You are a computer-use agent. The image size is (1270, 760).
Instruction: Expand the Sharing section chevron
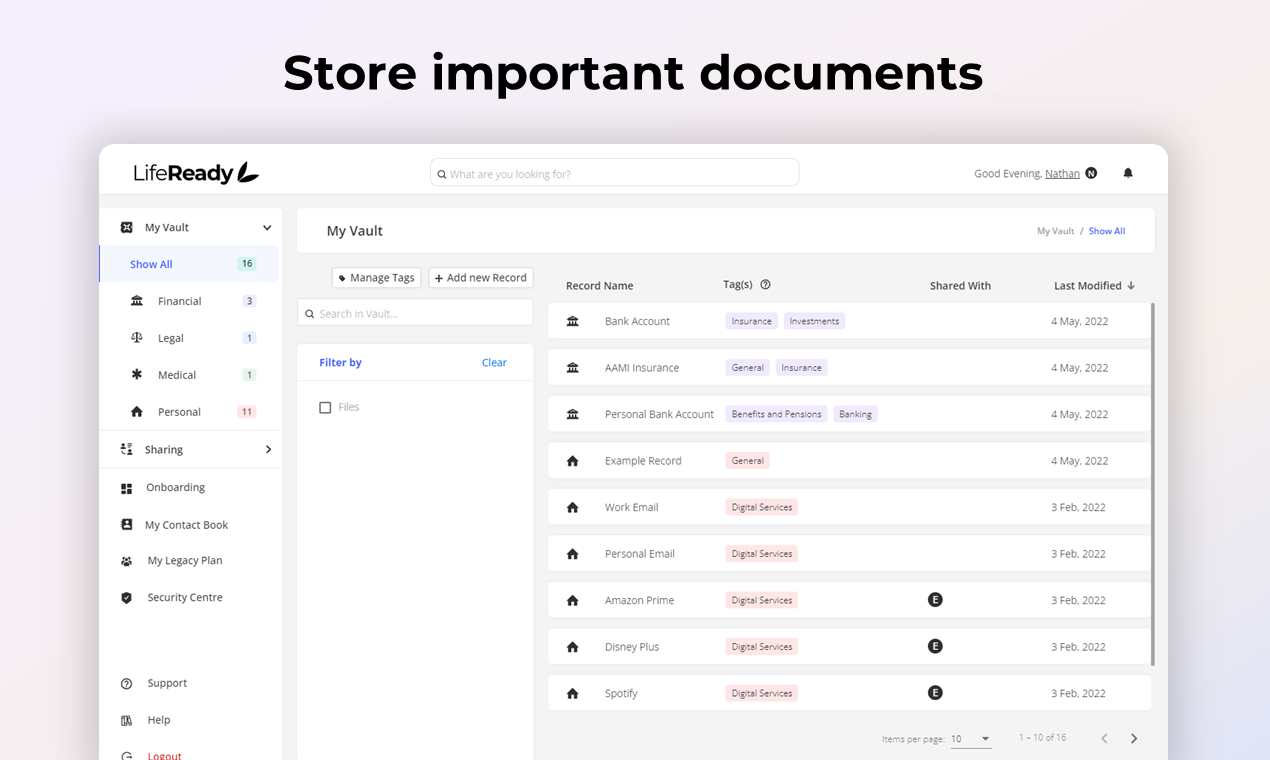coord(268,450)
